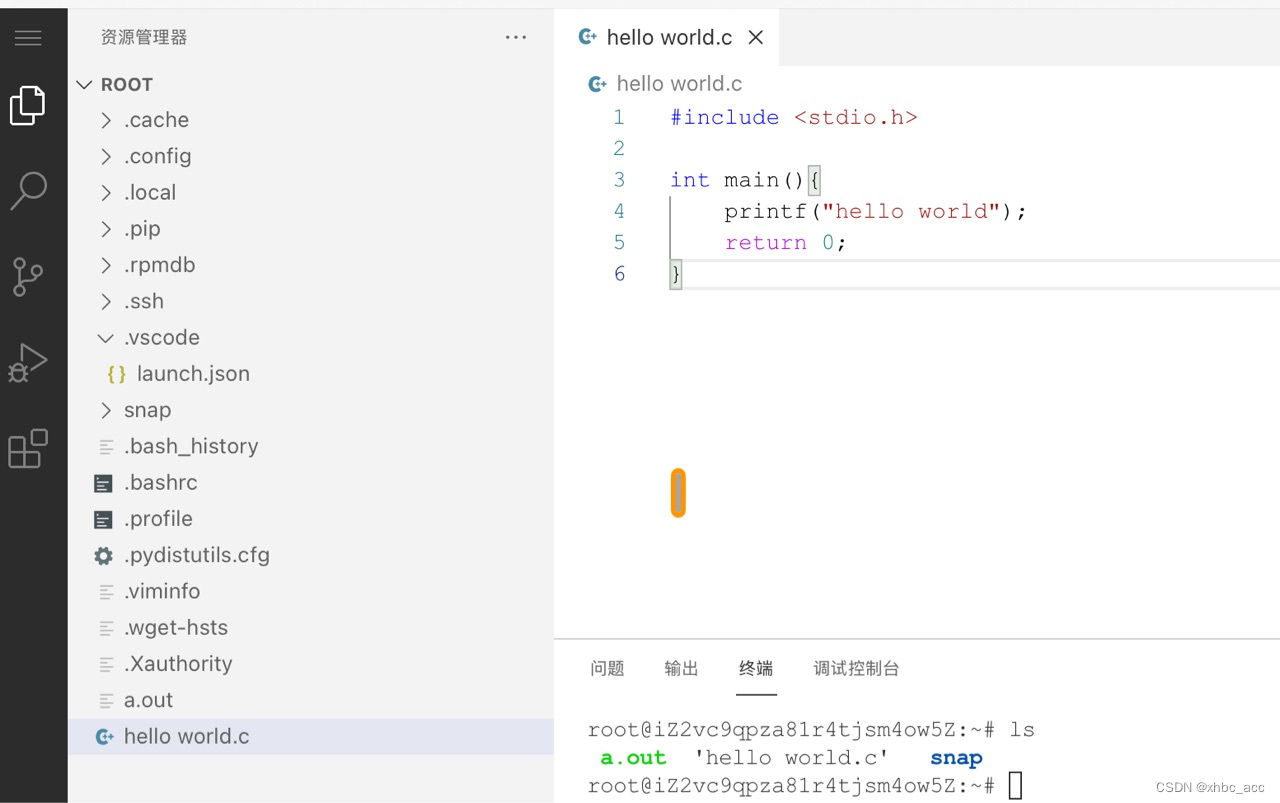Click the 资源管理器 panel title
This screenshot has width=1280, height=803.
pyautogui.click(x=144, y=37)
